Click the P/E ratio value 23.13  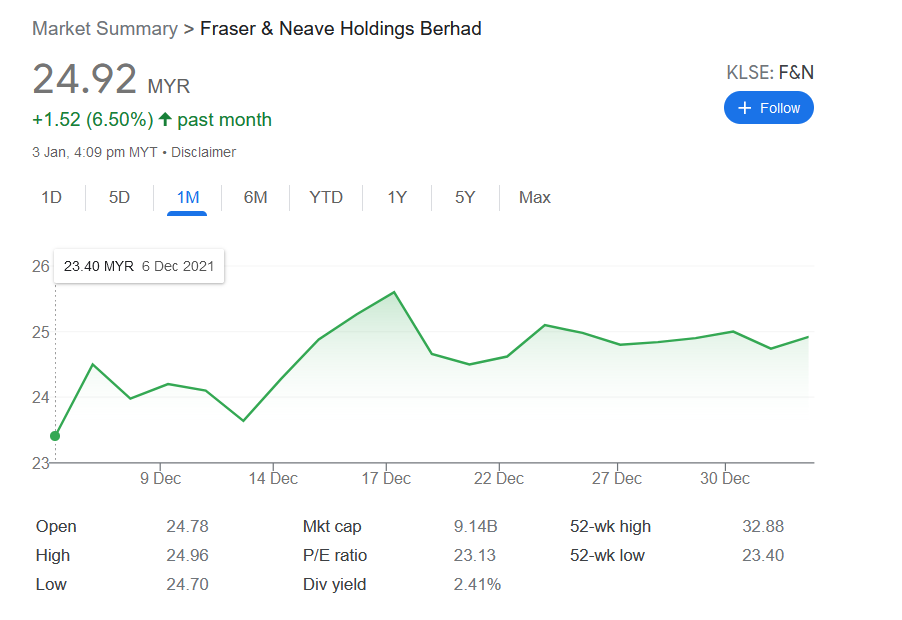(x=475, y=555)
